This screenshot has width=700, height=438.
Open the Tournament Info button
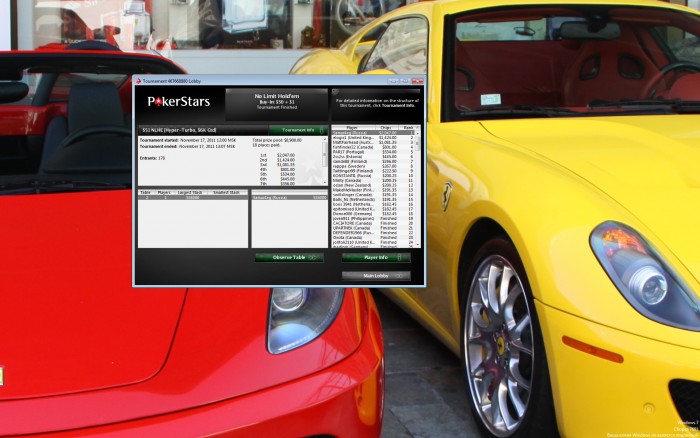coord(298,130)
